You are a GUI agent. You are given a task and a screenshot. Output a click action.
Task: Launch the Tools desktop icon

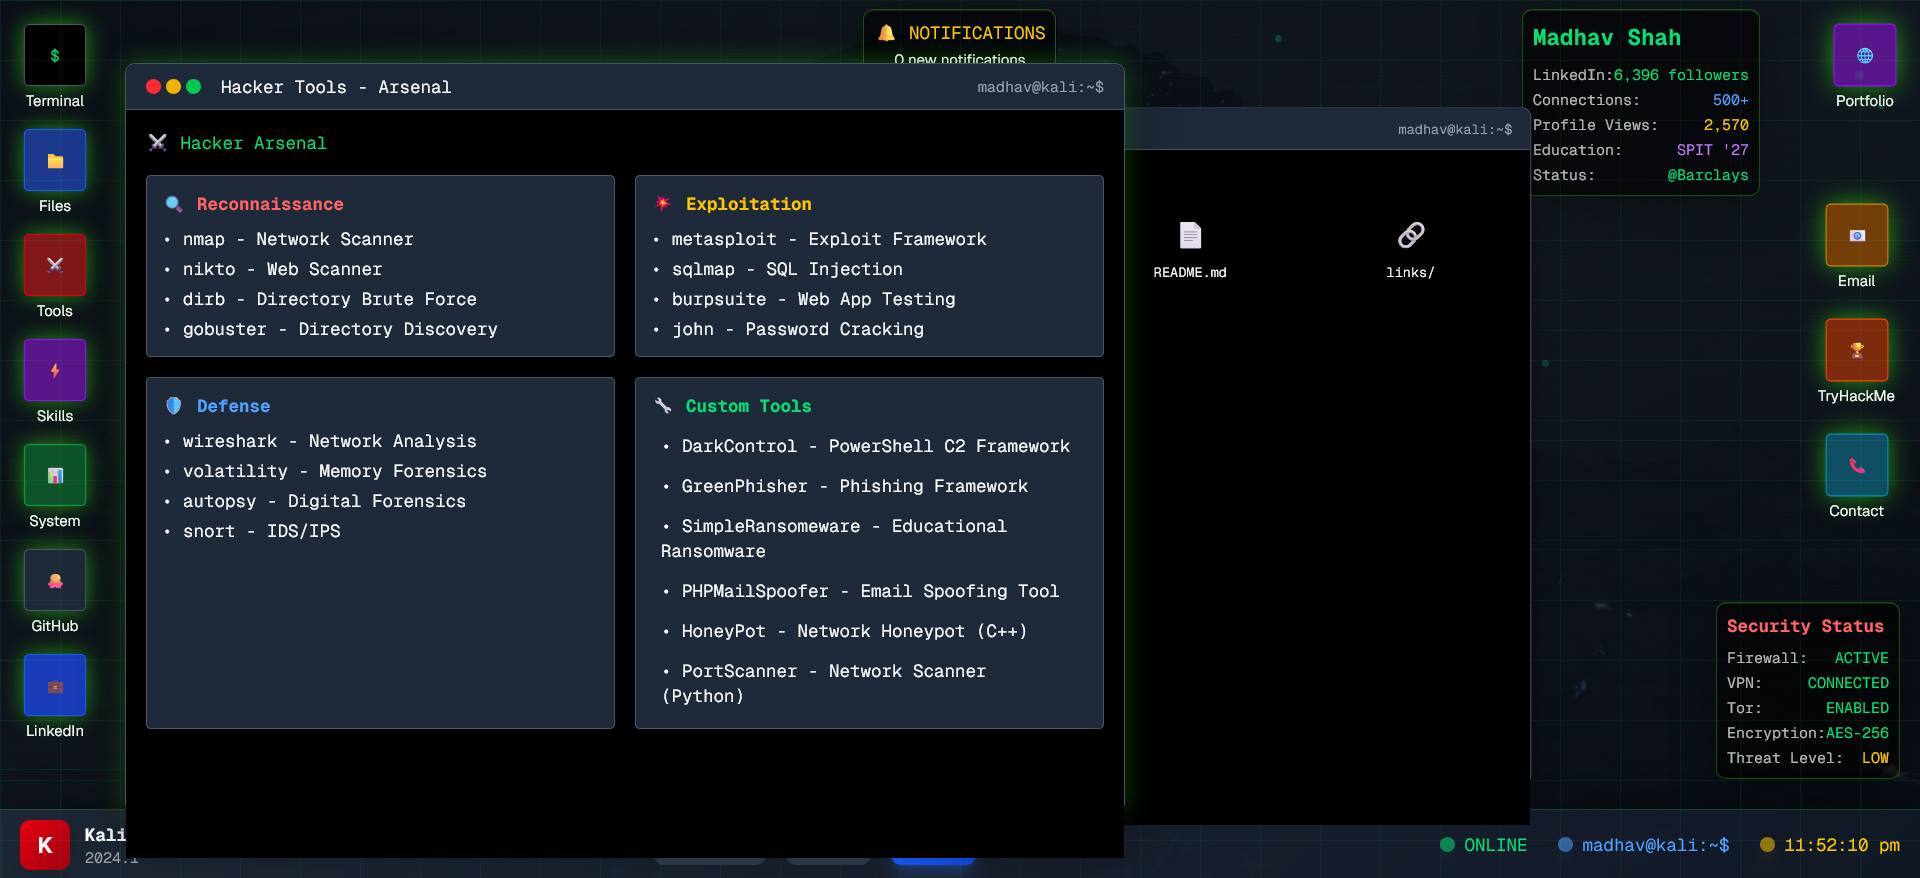[55, 265]
